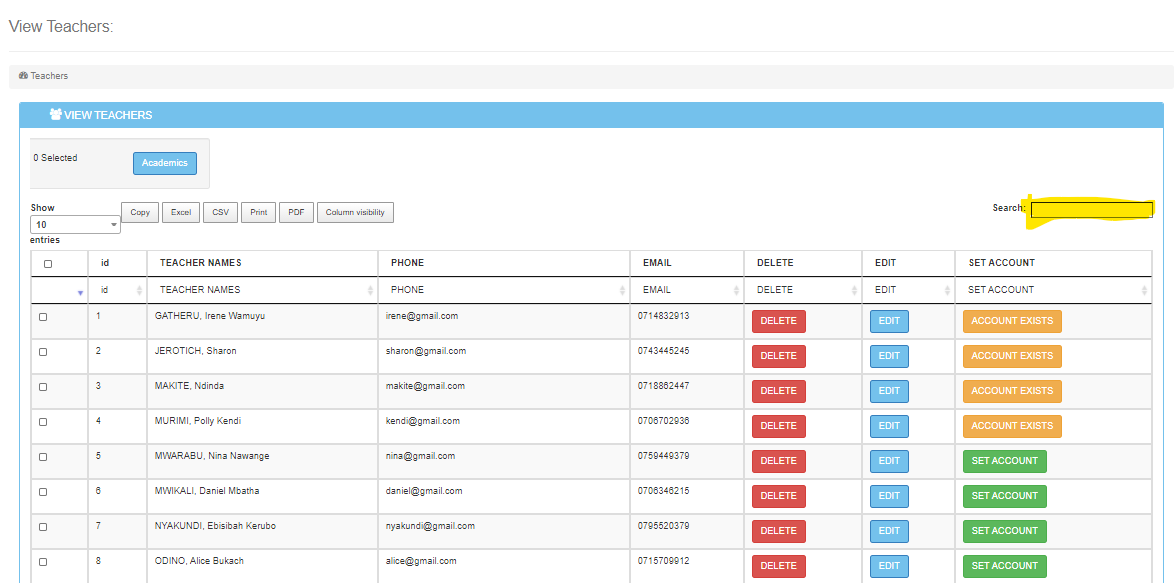1175x583 pixels.
Task: Click the users icon in View Teachers header
Action: pyautogui.click(x=55, y=115)
